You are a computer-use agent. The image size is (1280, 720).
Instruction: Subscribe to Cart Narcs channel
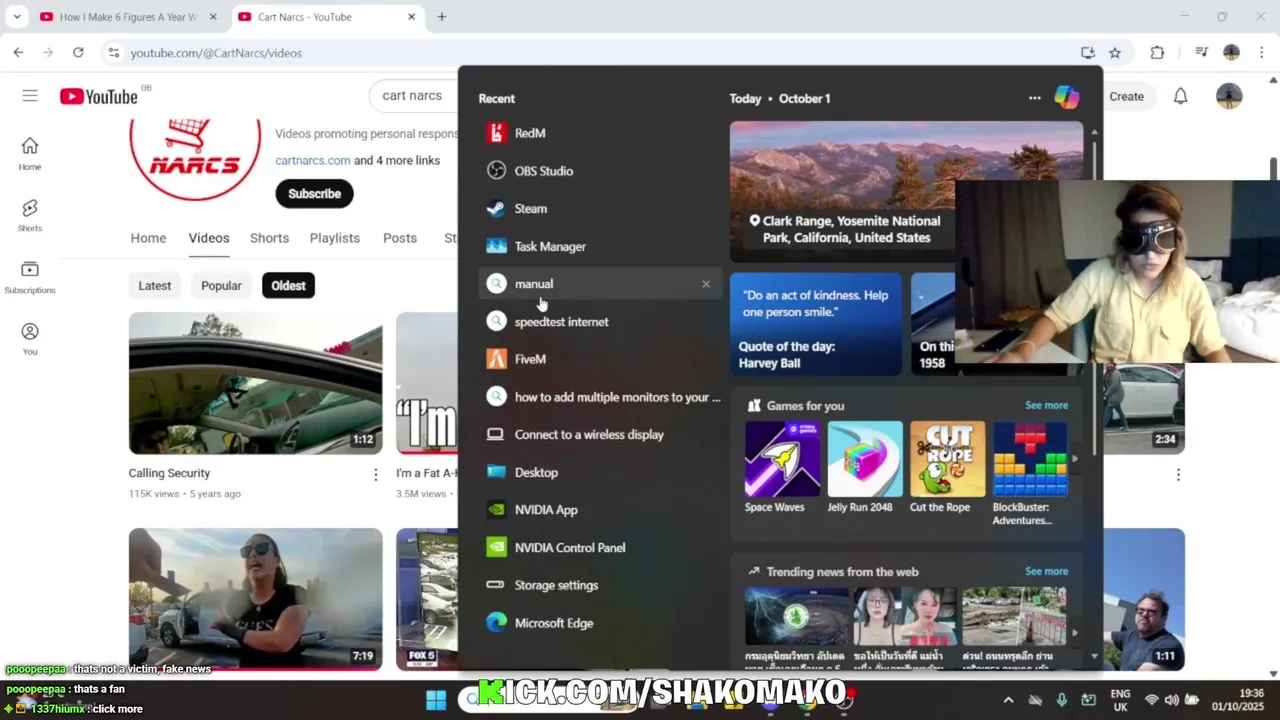(x=314, y=194)
